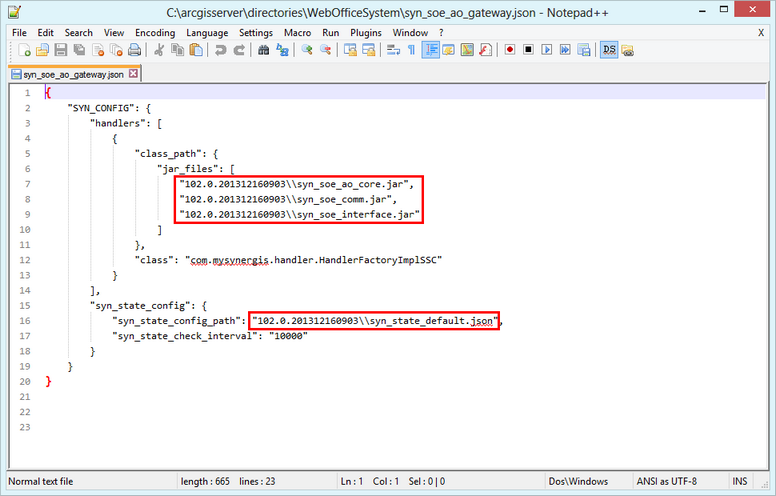Open the Encoding menu
The height and width of the screenshot is (496, 776).
[x=155, y=33]
